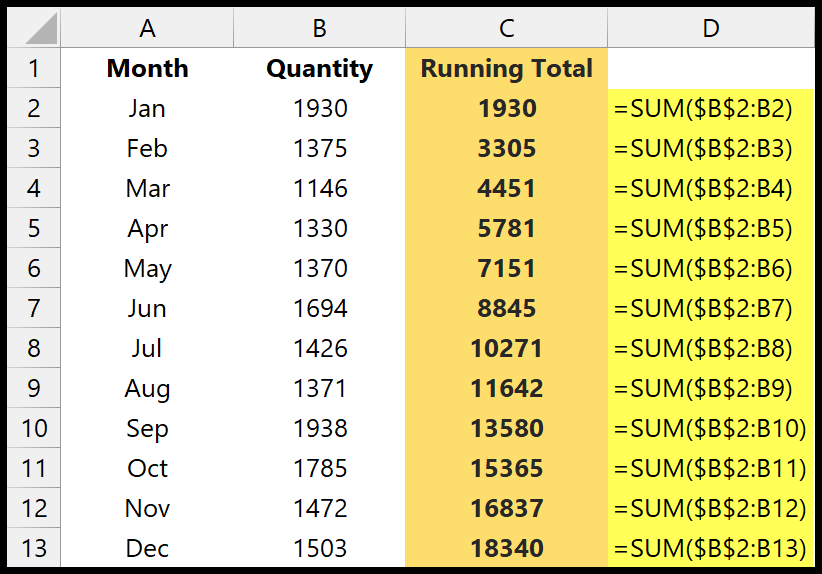Click the quantity cell 1694
The width and height of the screenshot is (822, 574).
click(319, 308)
